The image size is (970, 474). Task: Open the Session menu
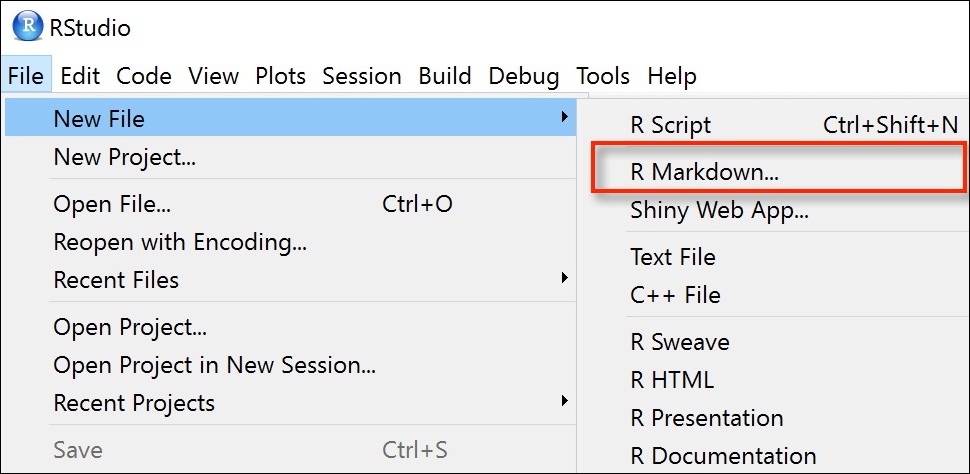coord(361,76)
